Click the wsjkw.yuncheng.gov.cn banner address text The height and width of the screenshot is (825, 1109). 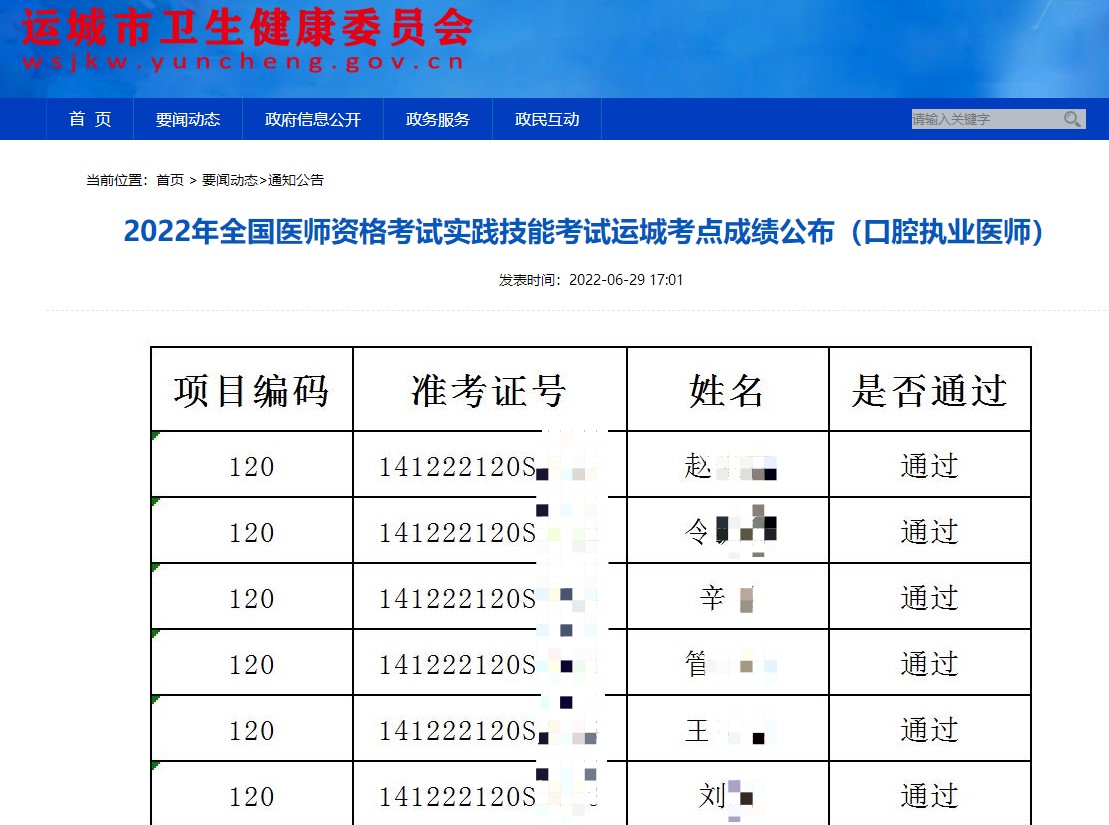coord(242,62)
